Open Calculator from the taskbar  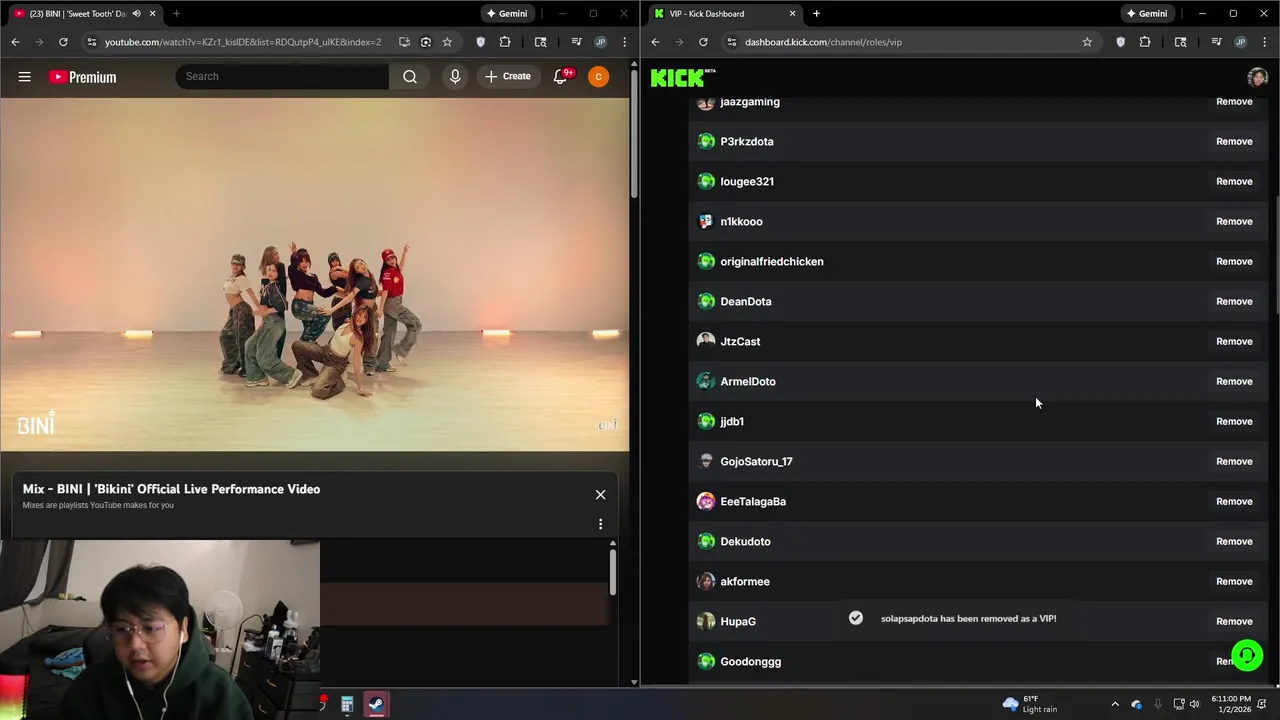coord(347,704)
